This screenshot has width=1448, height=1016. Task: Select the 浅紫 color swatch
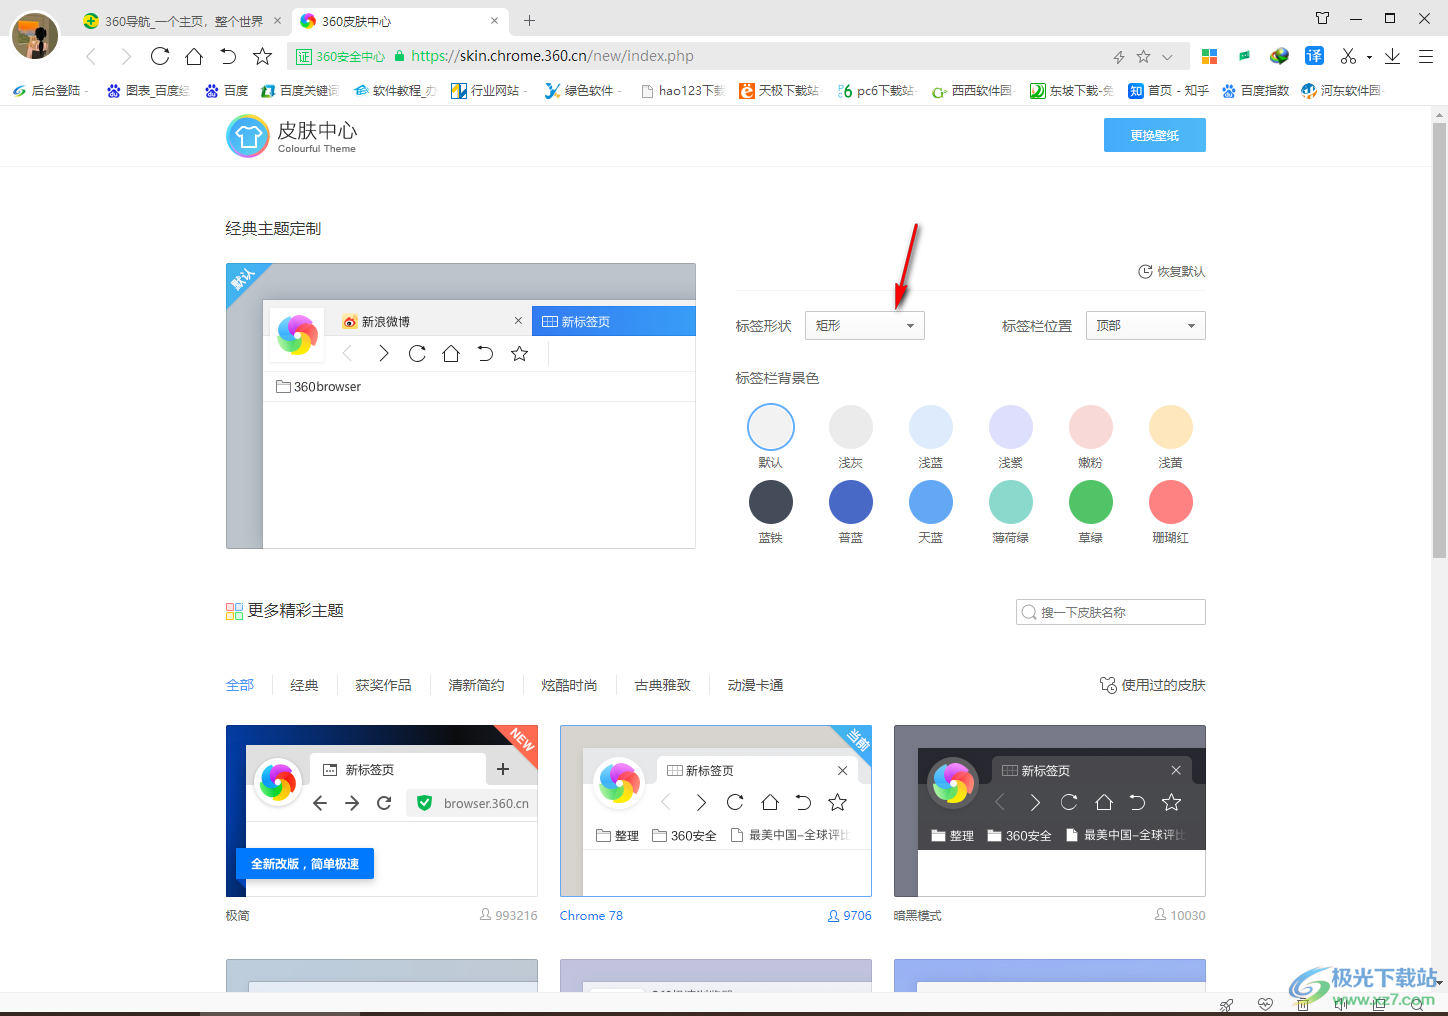[1010, 427]
